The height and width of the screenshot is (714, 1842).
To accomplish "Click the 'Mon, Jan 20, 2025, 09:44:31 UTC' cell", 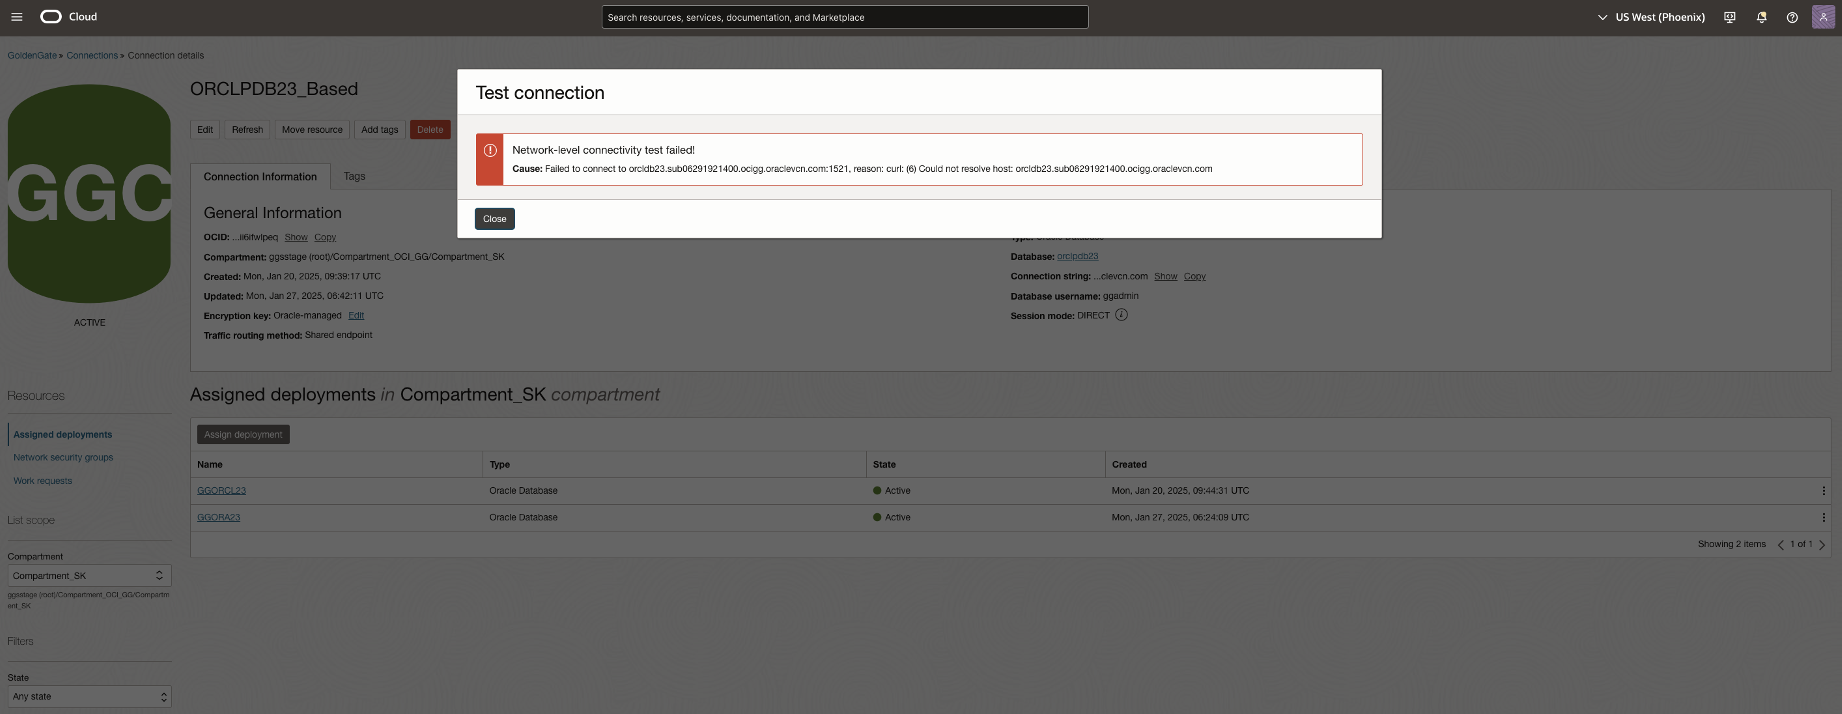I will pos(1180,491).
